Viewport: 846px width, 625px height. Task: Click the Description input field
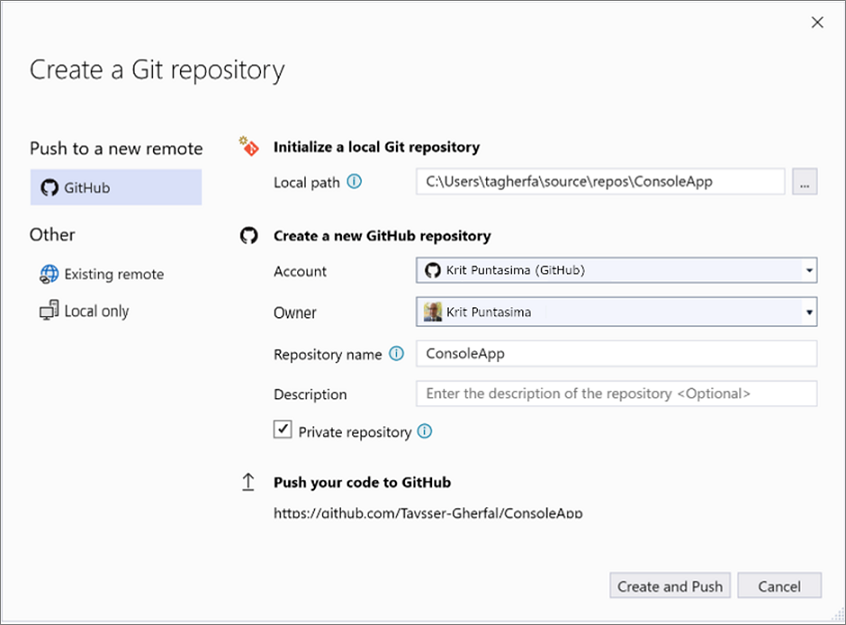[616, 393]
